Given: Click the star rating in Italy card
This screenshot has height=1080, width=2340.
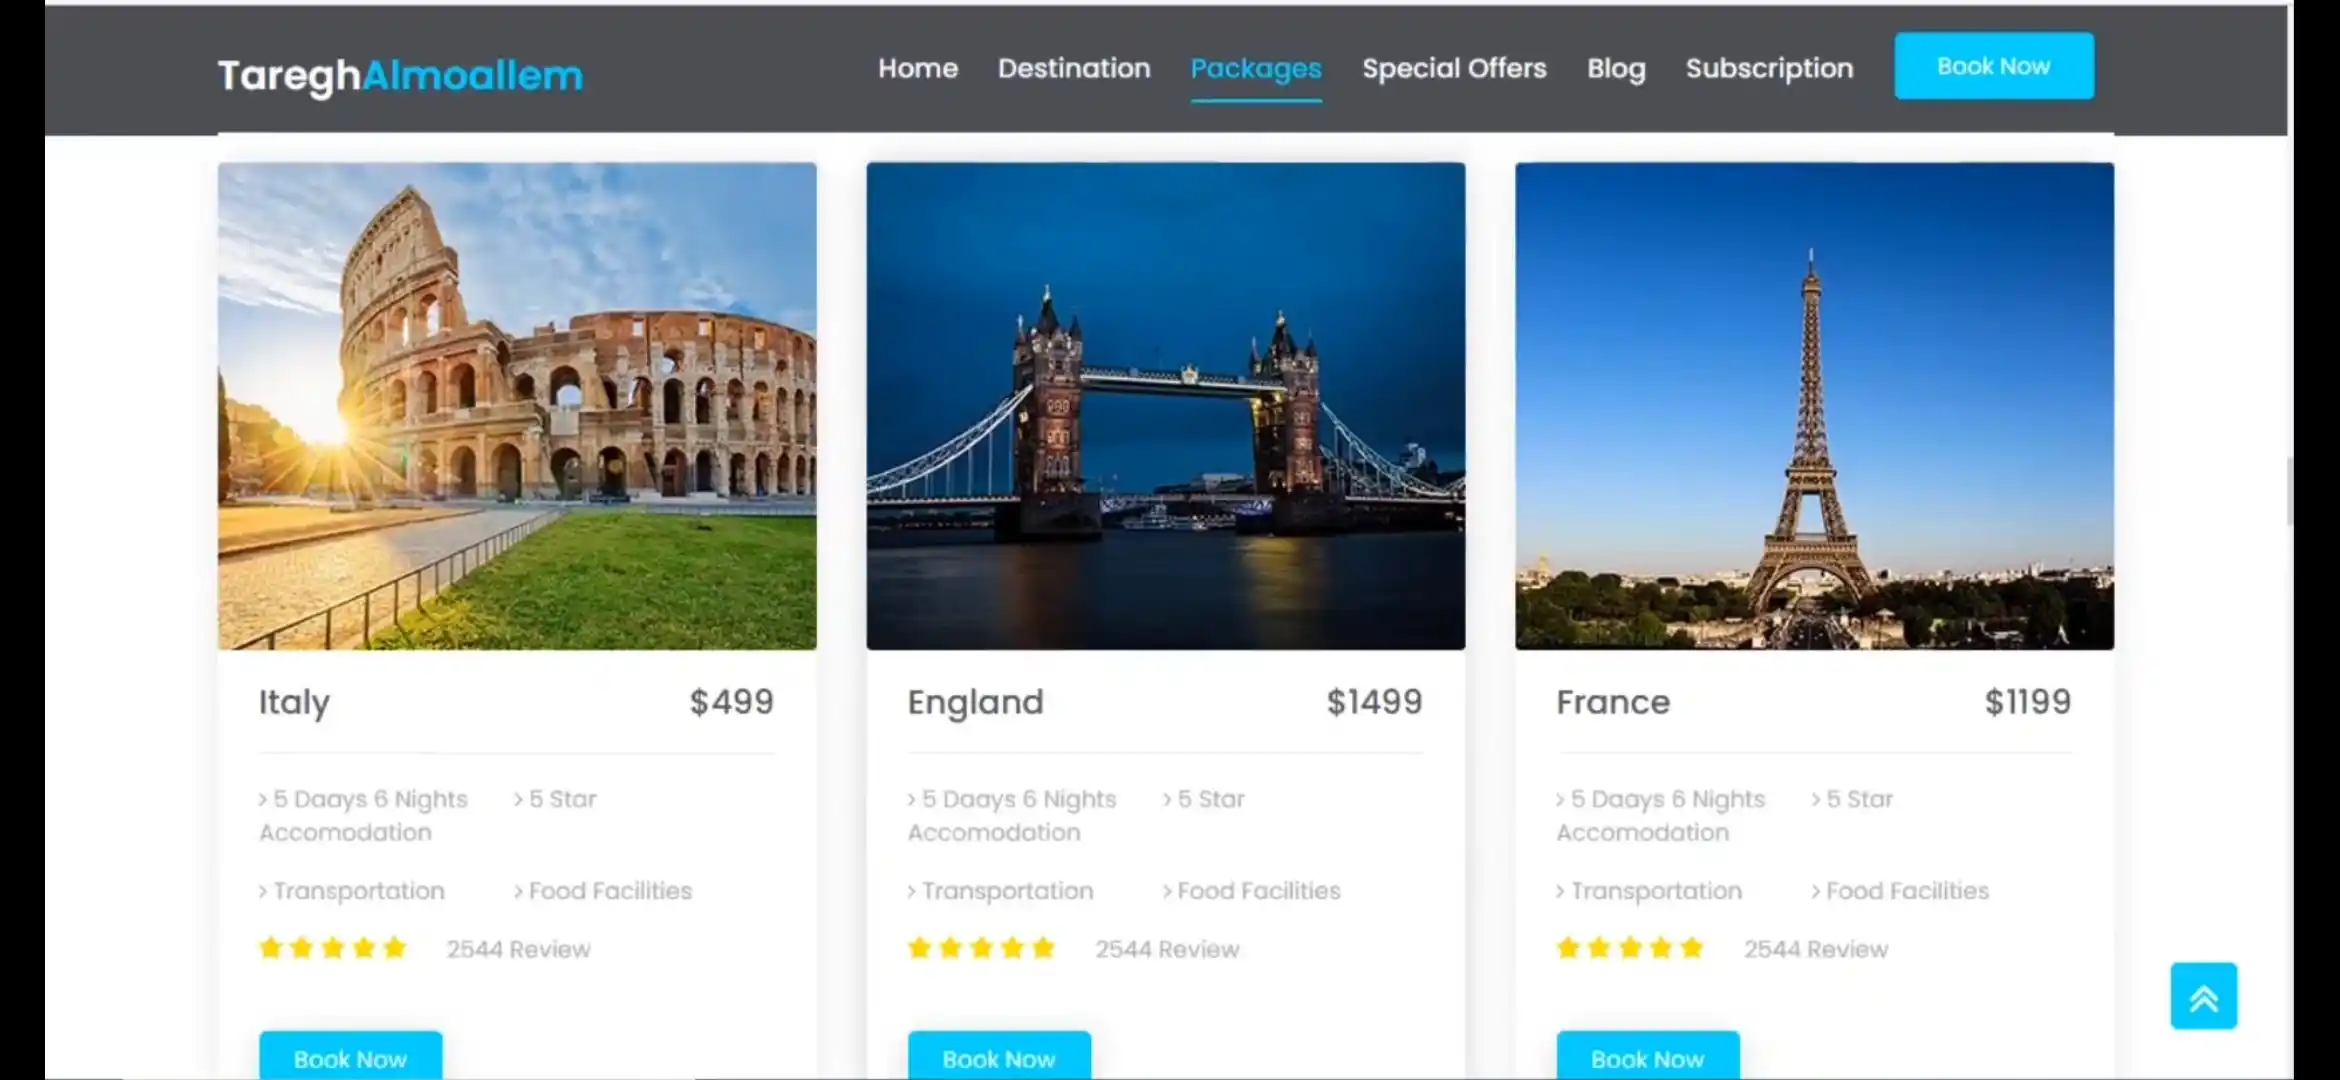Looking at the screenshot, I should 332,948.
